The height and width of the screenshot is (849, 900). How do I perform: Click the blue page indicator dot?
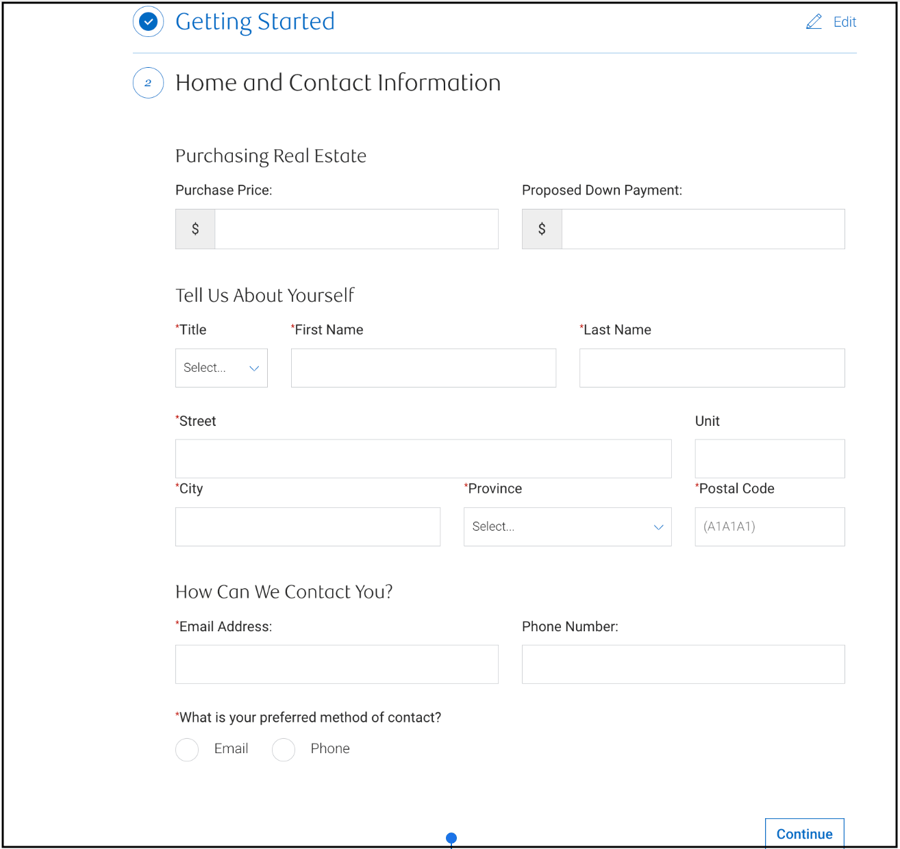(x=451, y=838)
